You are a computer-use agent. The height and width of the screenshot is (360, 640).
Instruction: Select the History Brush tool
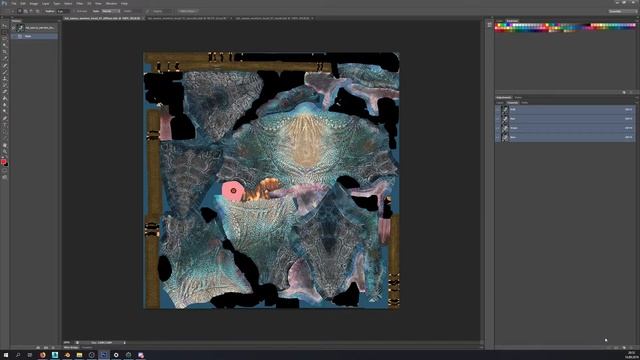(5, 85)
